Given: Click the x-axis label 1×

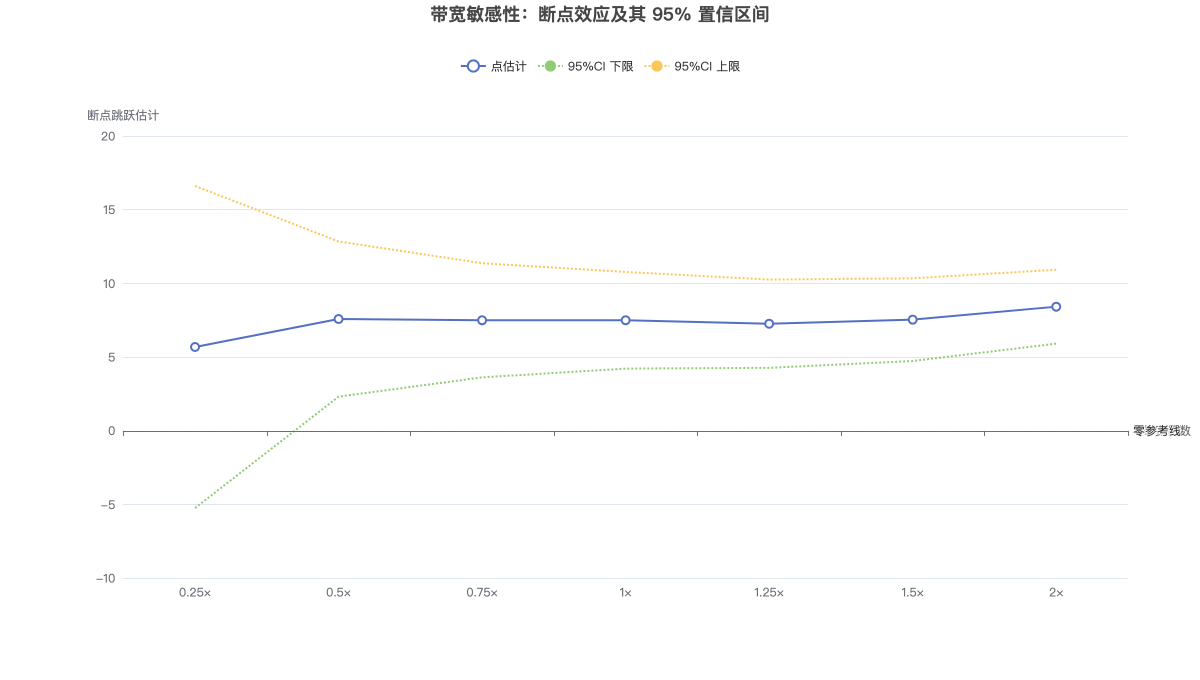Looking at the screenshot, I should [x=625, y=593].
